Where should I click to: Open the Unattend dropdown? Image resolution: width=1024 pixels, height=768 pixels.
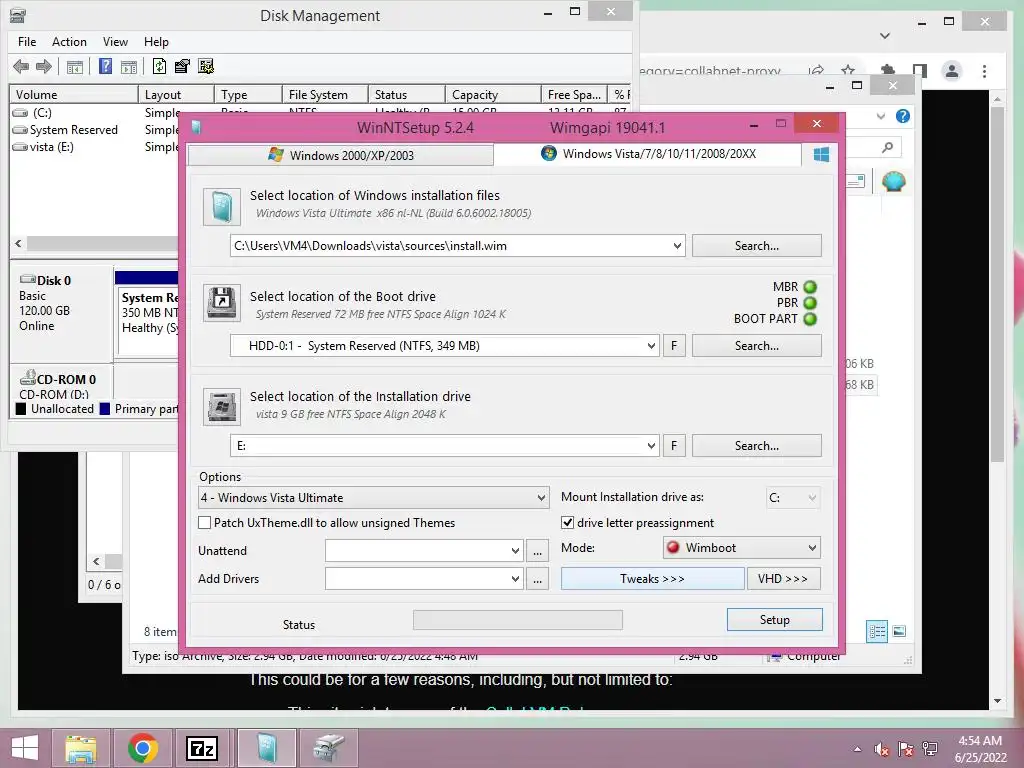point(515,551)
